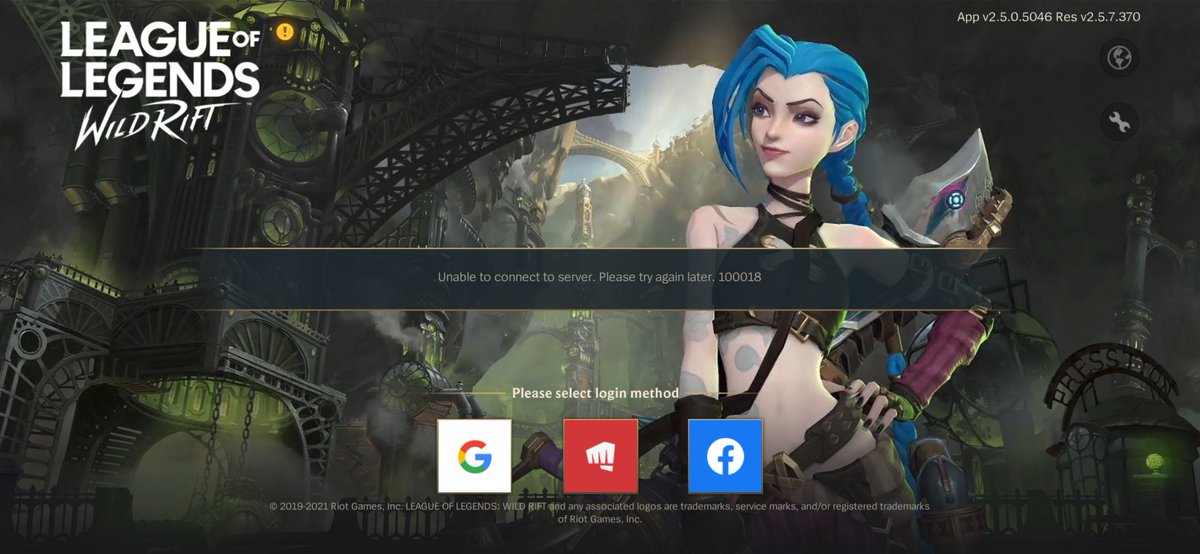This screenshot has width=1200, height=554.
Task: Click the 'Please select login method' label
Action: coord(595,393)
